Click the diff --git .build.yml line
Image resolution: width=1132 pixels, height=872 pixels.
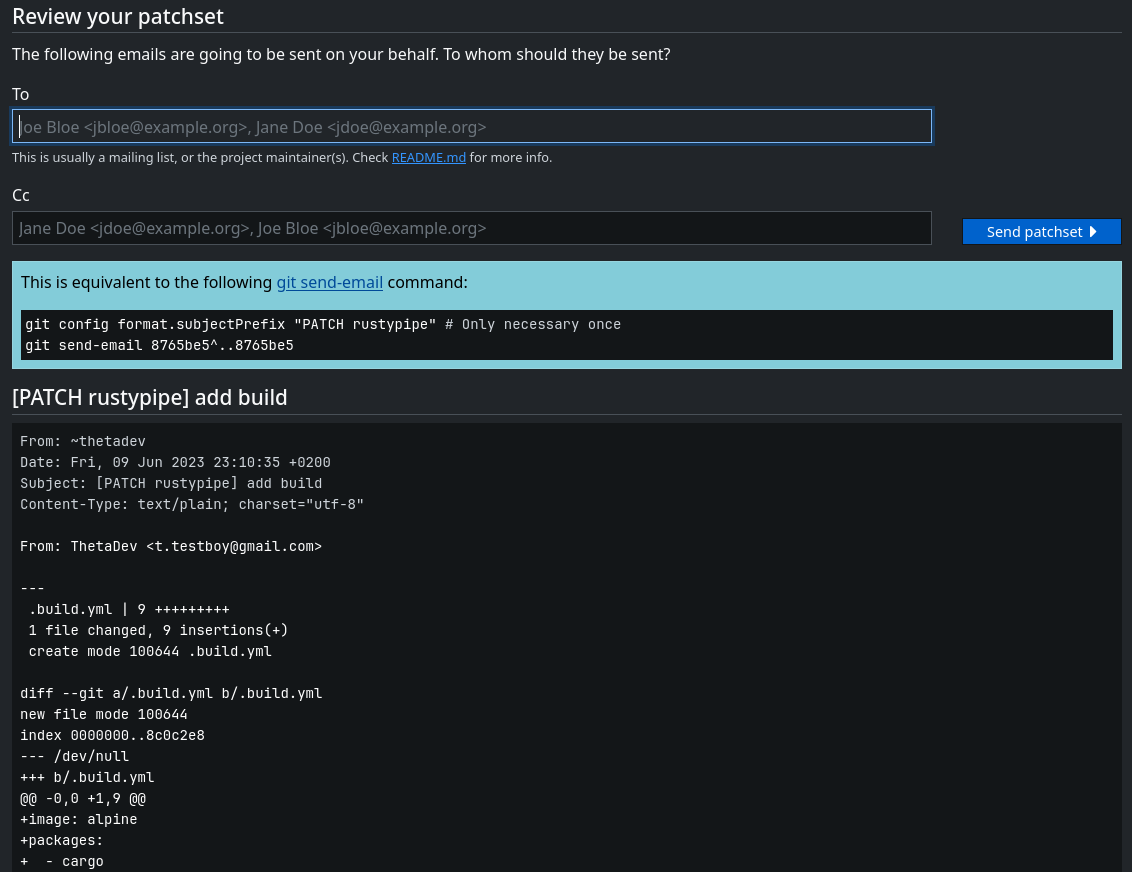[x=171, y=693]
